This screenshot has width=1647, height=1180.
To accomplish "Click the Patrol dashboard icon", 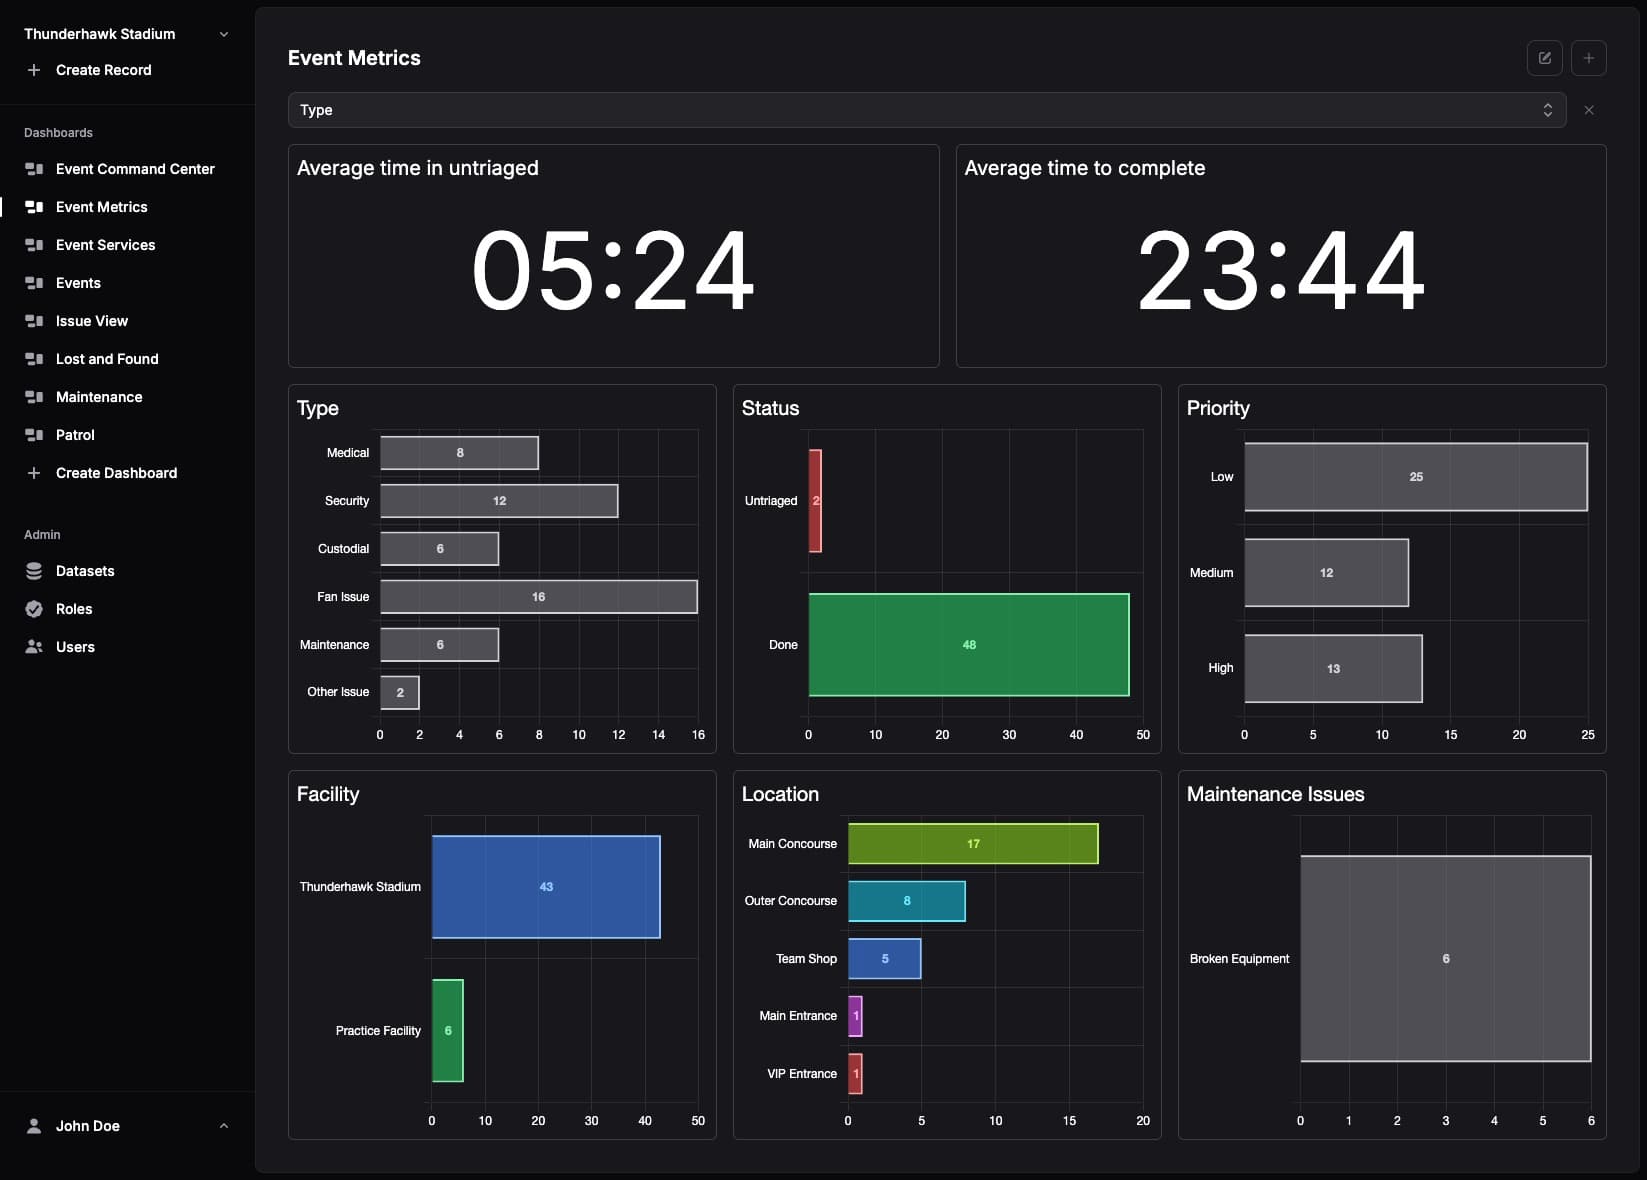I will (34, 435).
